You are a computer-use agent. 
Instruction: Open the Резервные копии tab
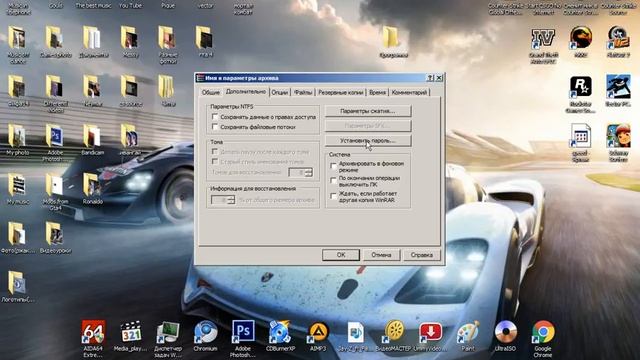[340, 93]
